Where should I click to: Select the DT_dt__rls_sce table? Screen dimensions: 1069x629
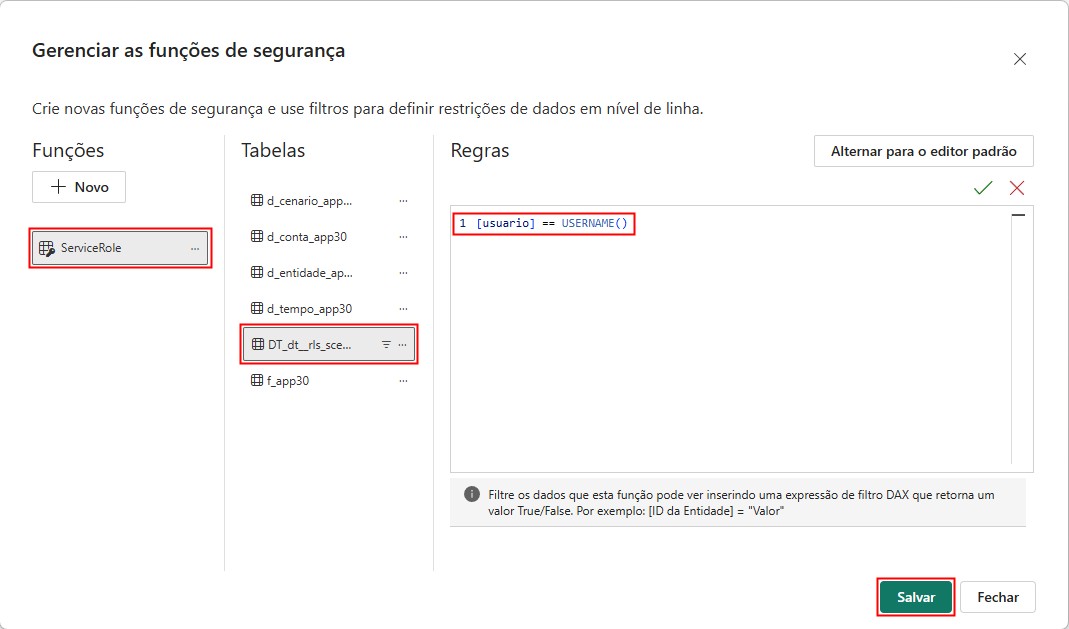point(310,344)
